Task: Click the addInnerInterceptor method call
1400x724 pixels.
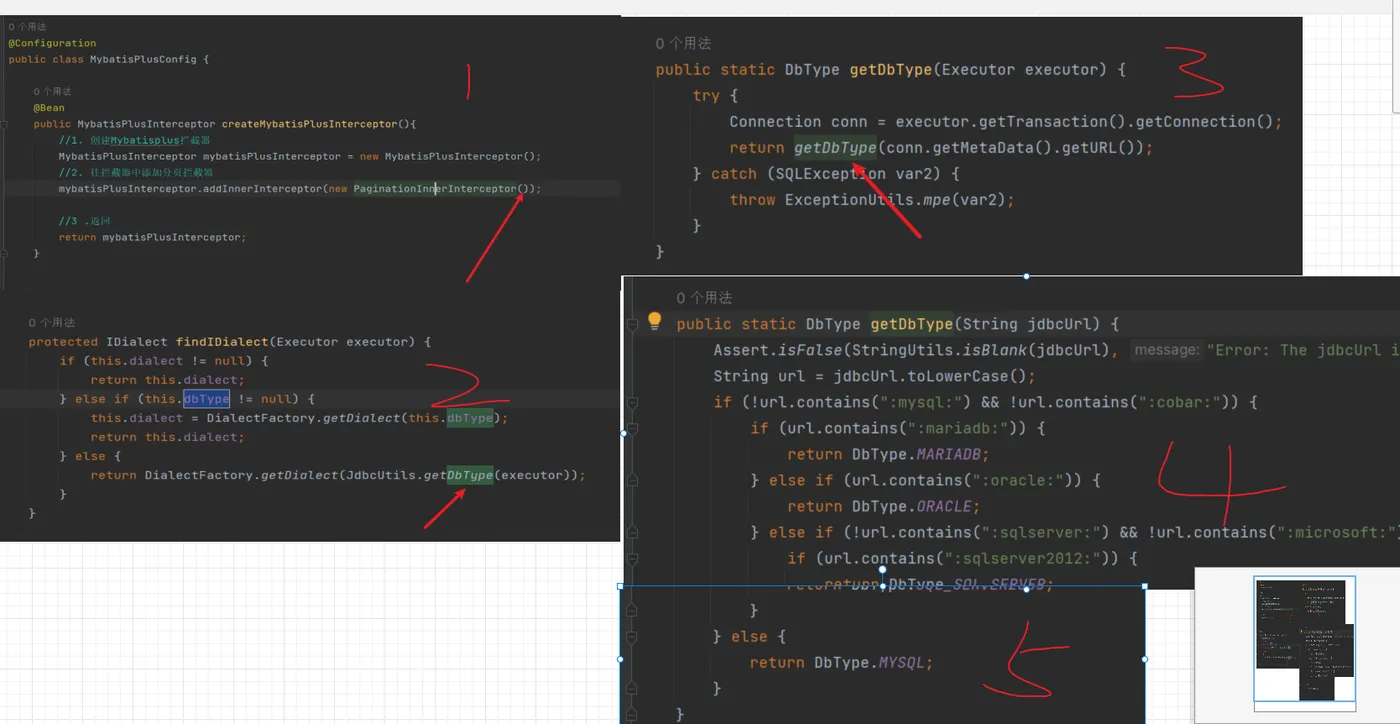Action: (x=261, y=188)
